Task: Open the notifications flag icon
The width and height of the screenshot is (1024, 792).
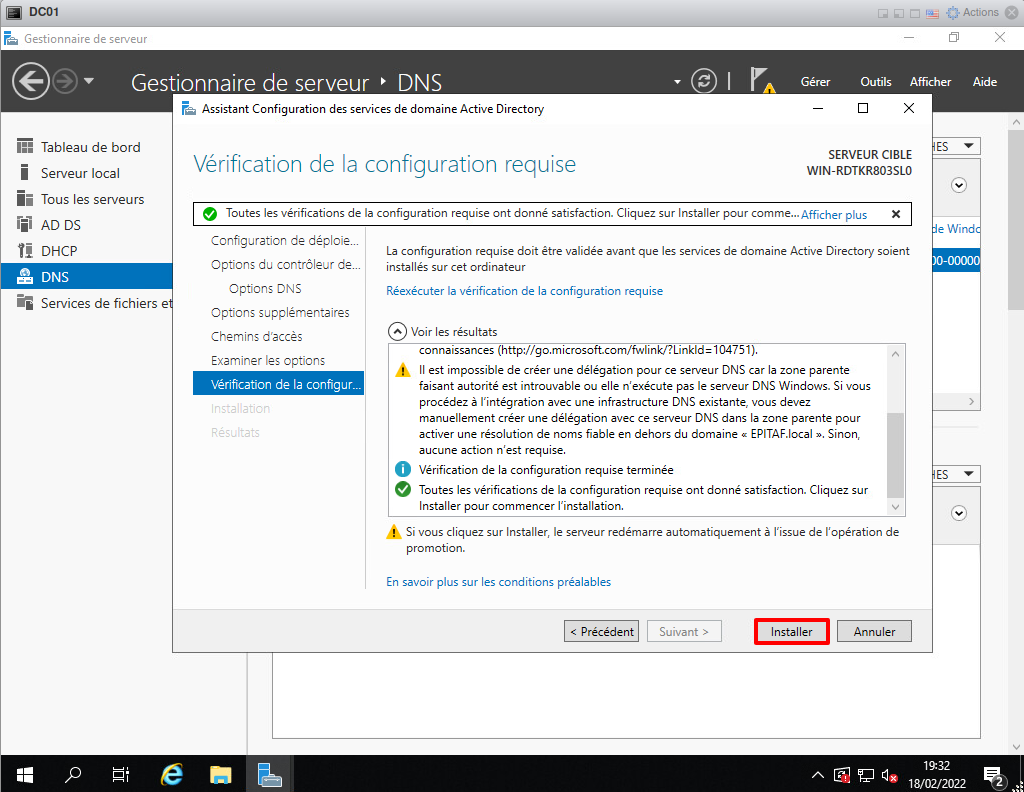Action: click(761, 81)
